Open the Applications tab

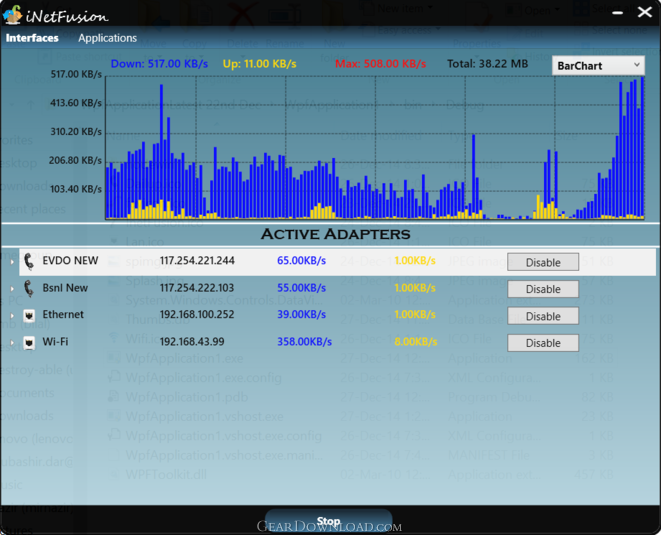tap(107, 38)
